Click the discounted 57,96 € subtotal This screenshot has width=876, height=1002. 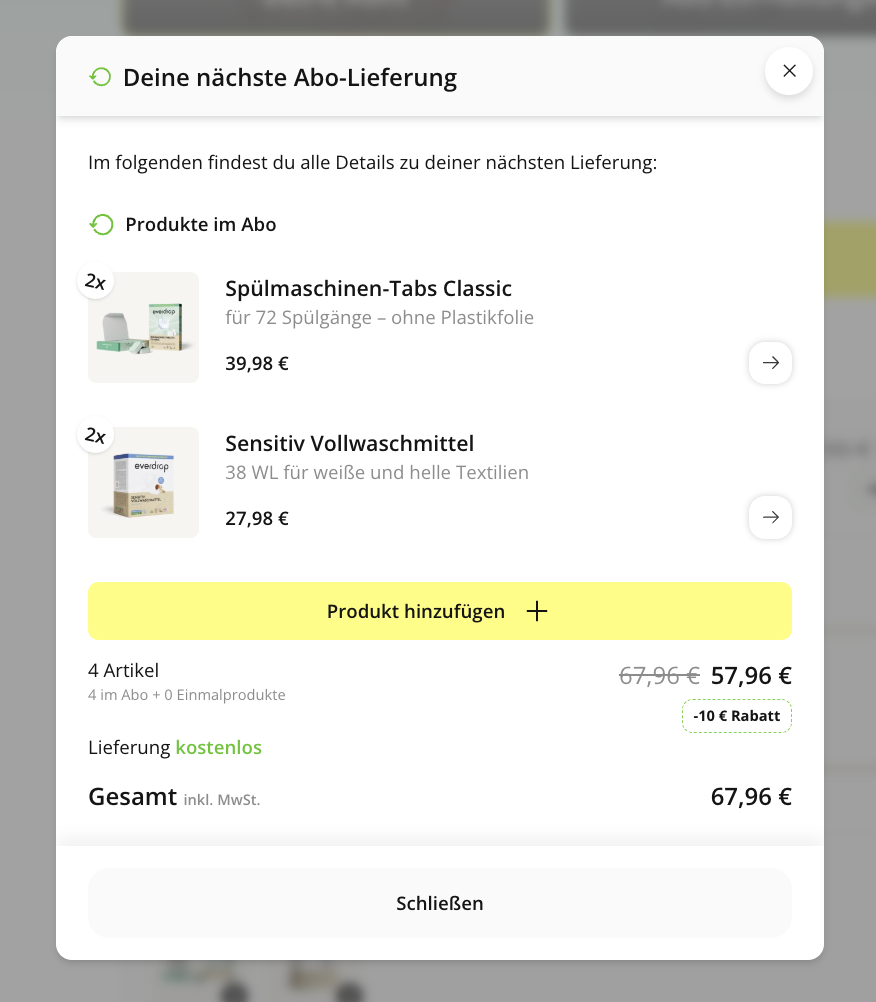click(751, 676)
